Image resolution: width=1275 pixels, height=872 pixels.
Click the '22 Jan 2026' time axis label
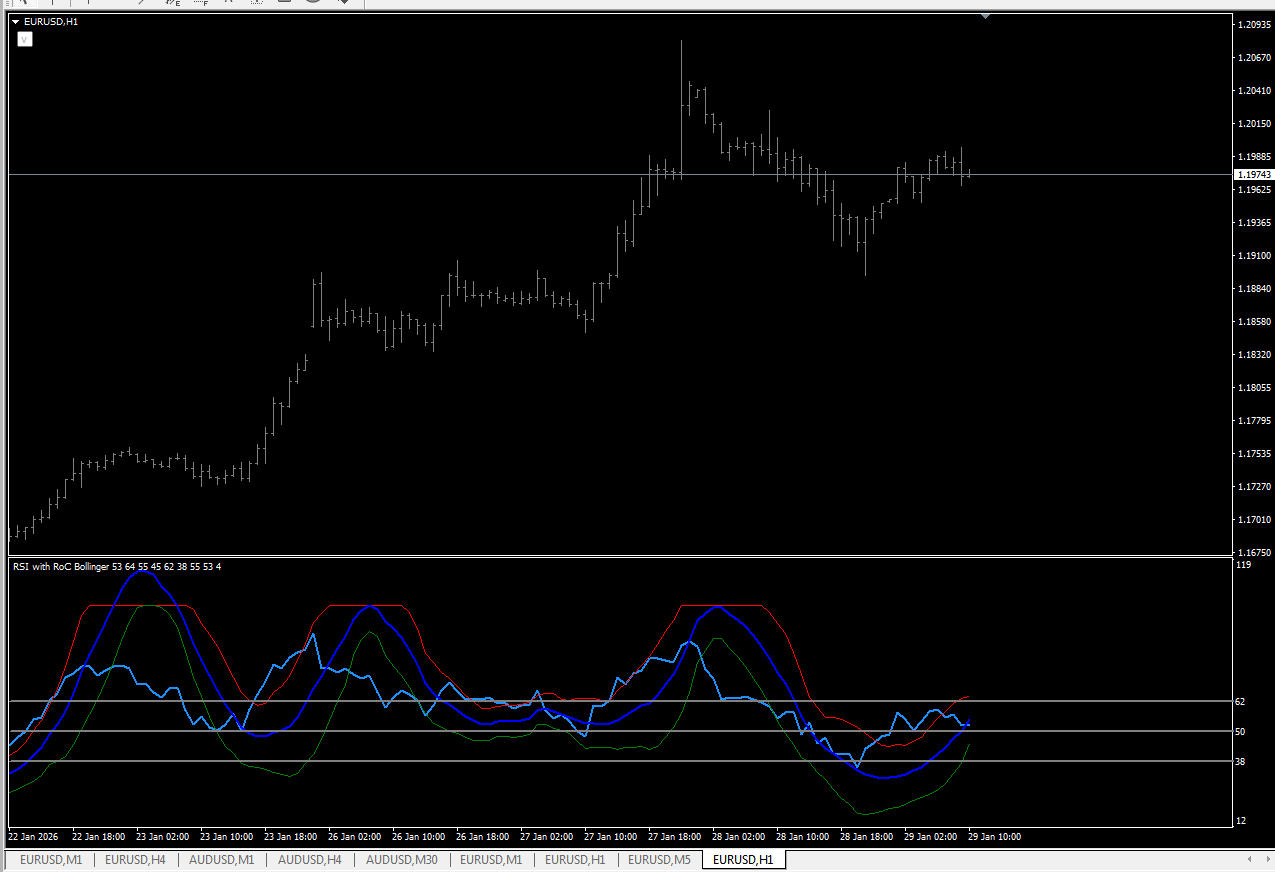pos(34,836)
